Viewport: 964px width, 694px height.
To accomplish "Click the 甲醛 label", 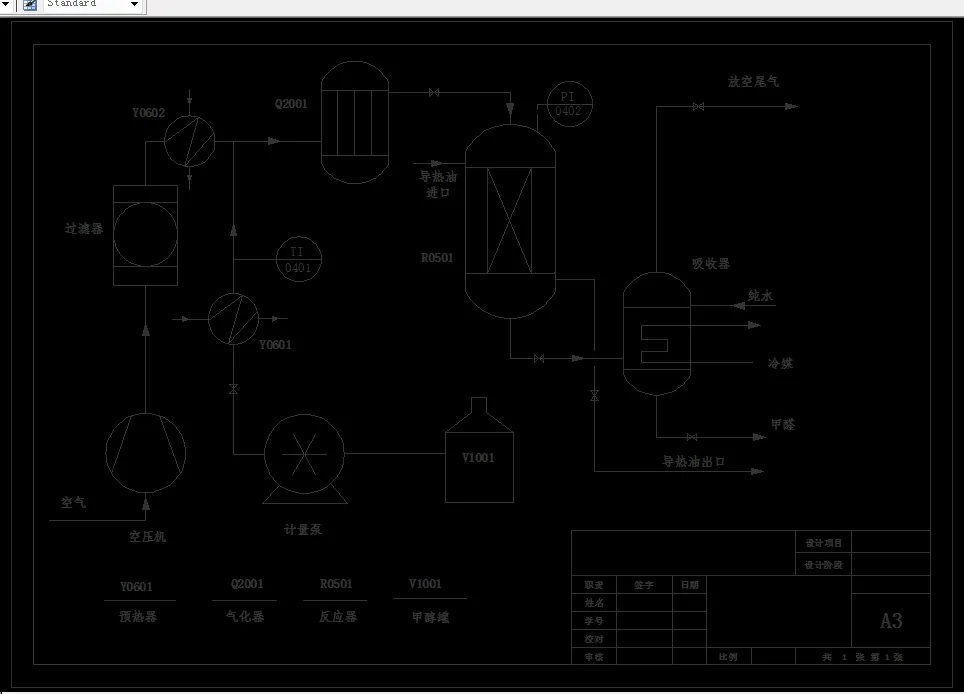I will (x=783, y=424).
